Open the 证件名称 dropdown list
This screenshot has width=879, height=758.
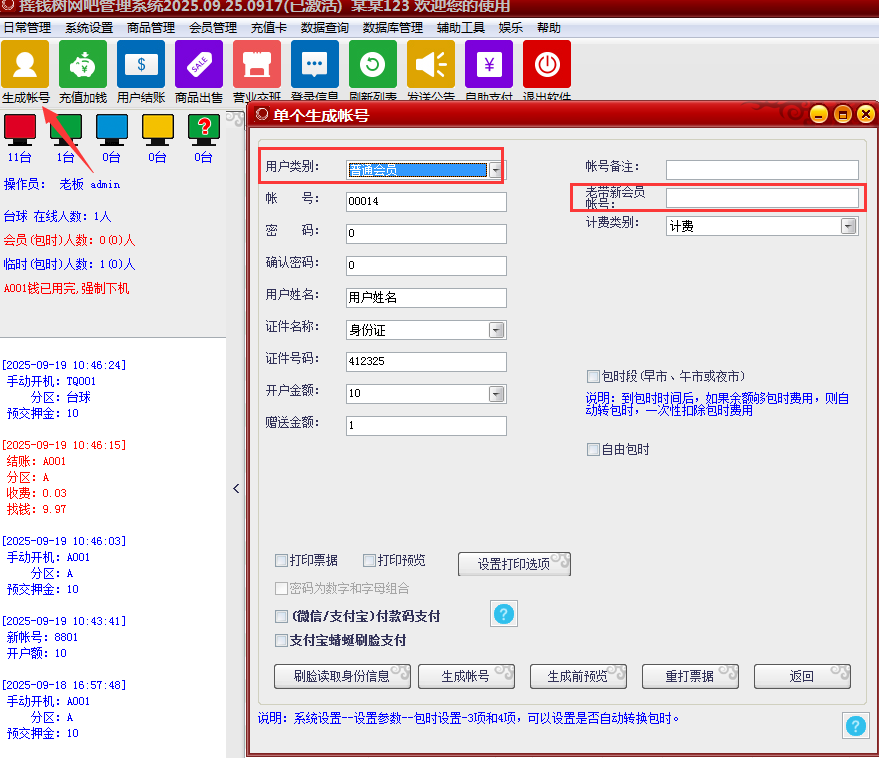(x=496, y=330)
